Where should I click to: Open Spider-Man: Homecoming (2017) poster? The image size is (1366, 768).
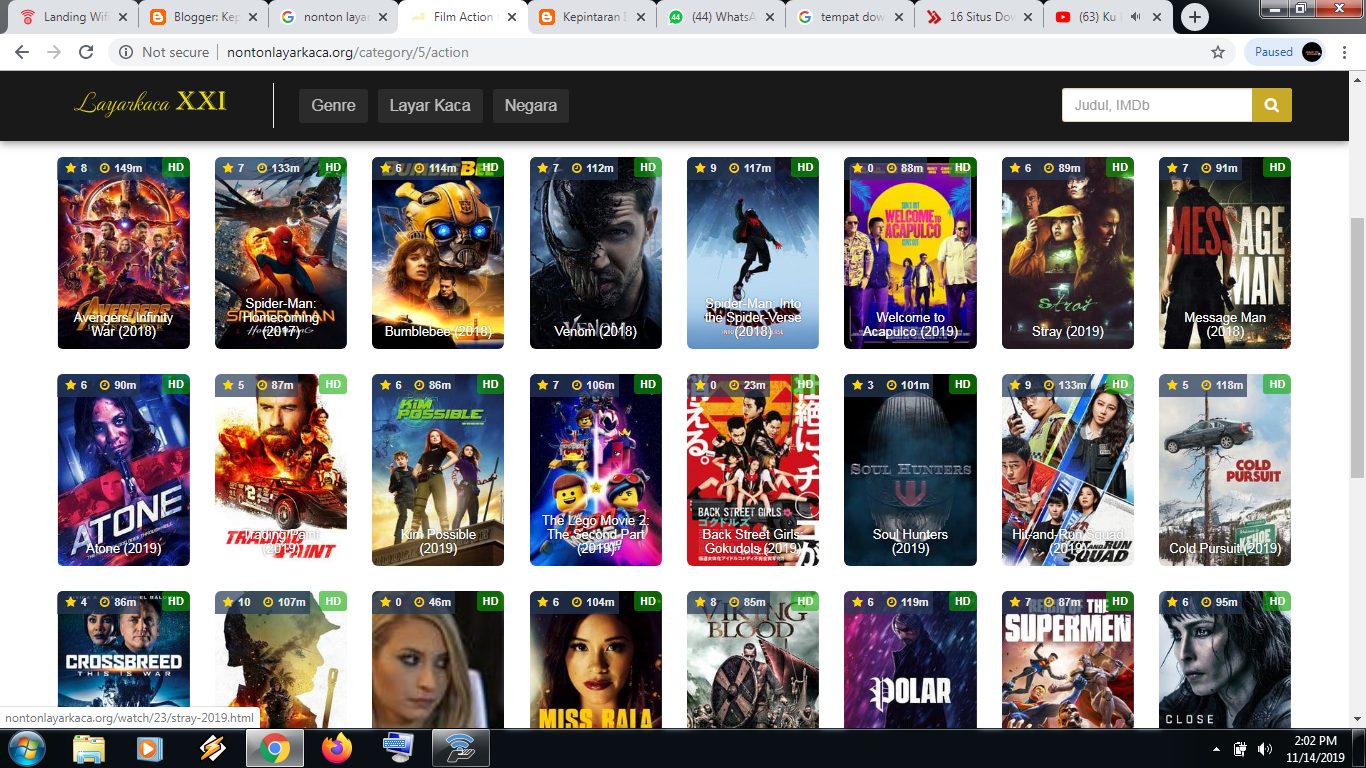coord(281,253)
